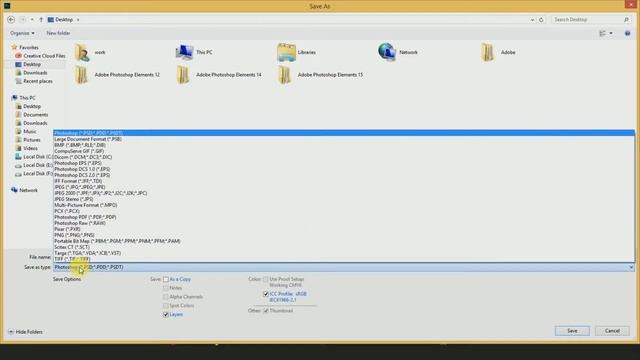640x360 pixels.
Task: Open the view options dropdown arrow
Action: click(x=611, y=33)
